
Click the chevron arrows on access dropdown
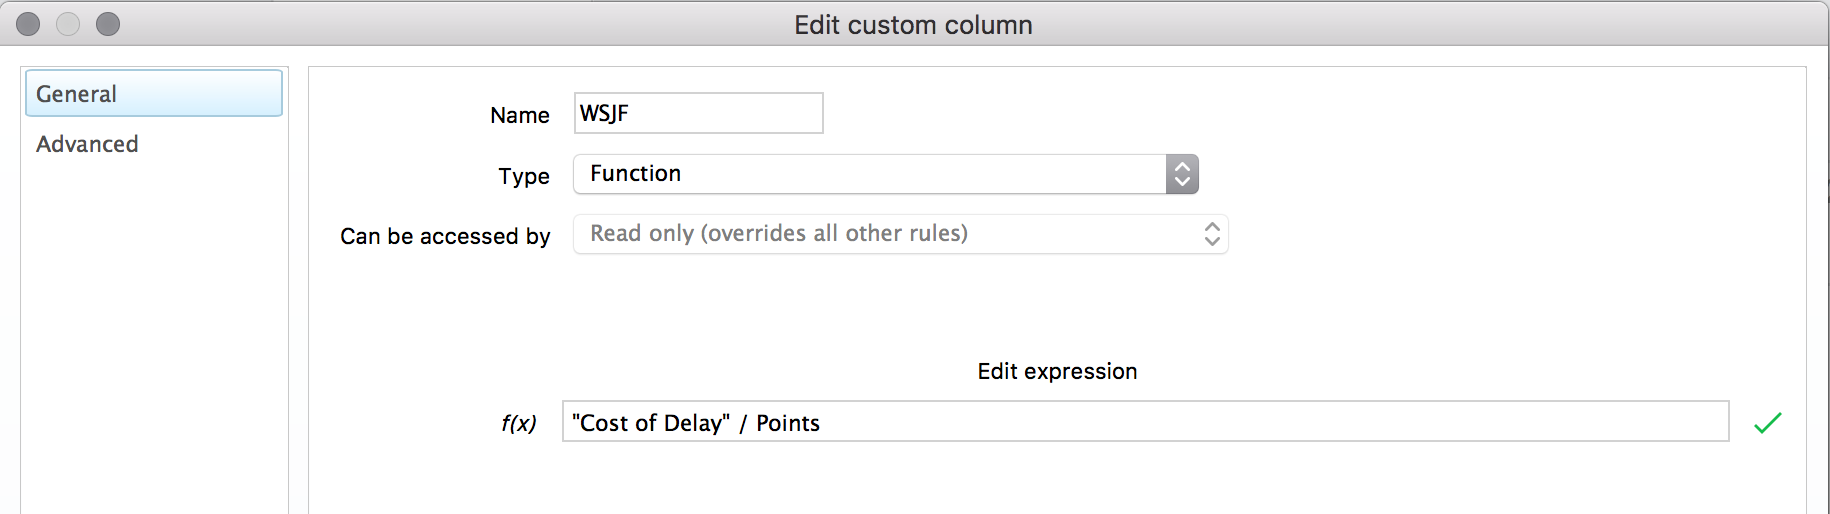[1212, 234]
